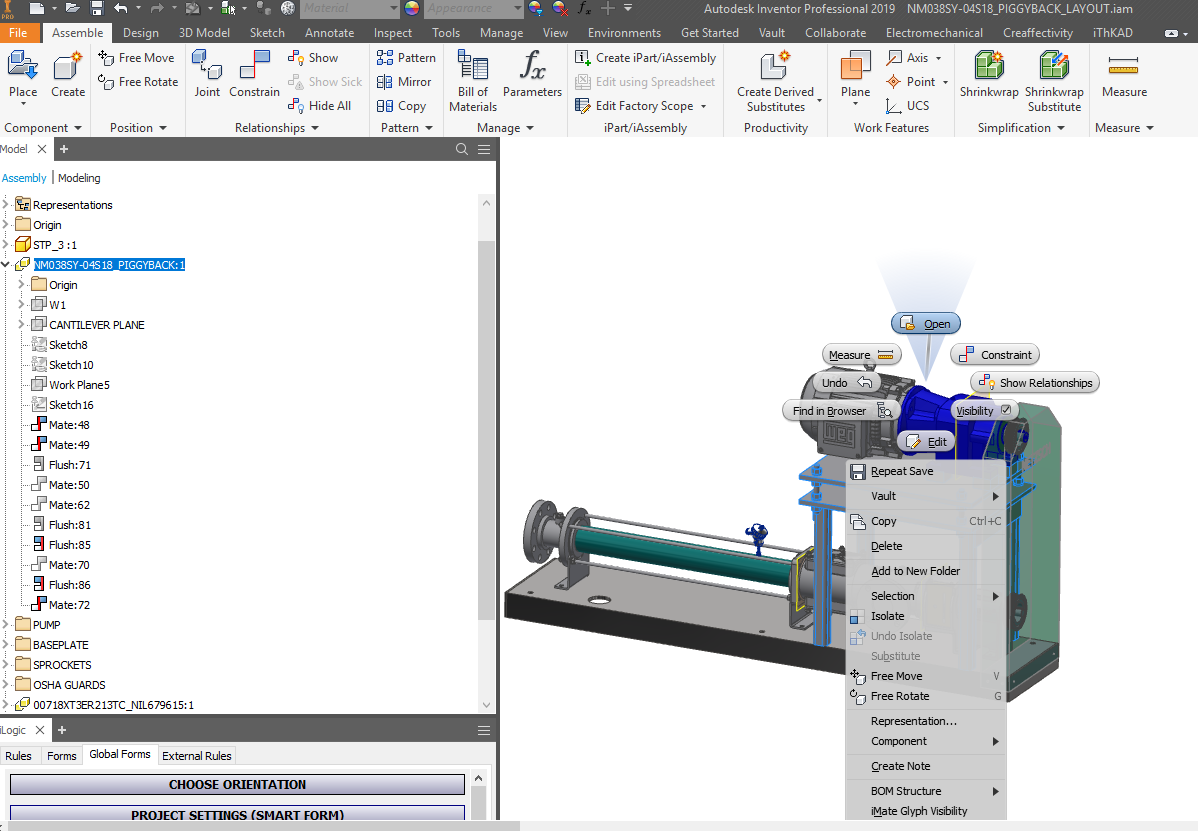Activate the Free Rotate tool in ribbon
1198x831 pixels.
138,82
